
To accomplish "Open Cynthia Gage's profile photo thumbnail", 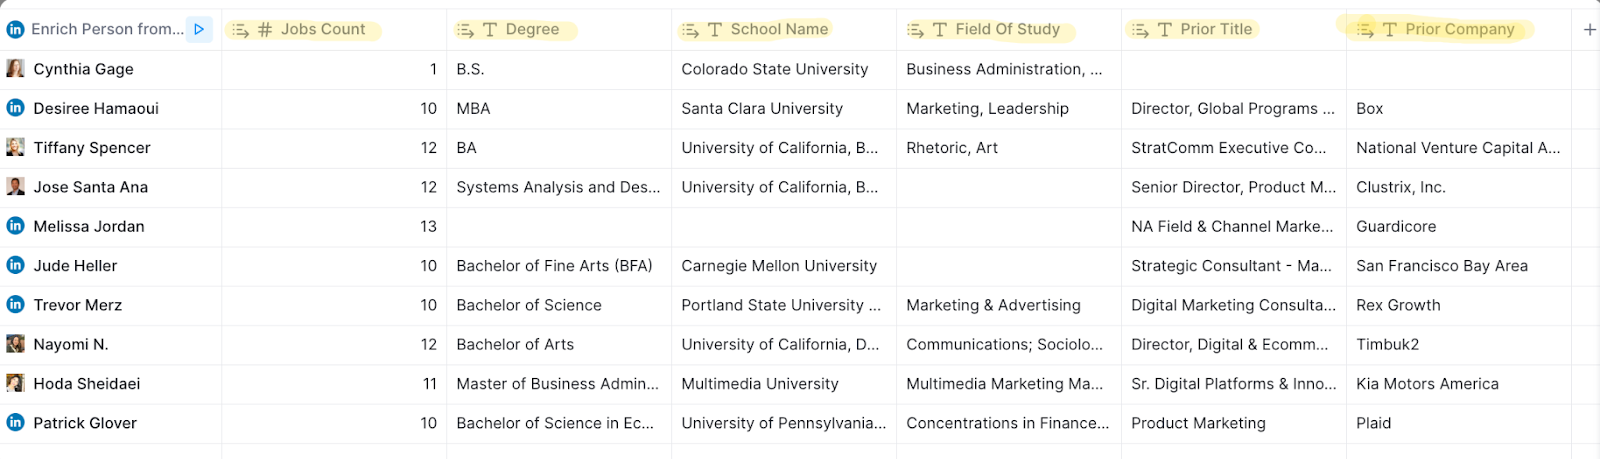I will [16, 69].
